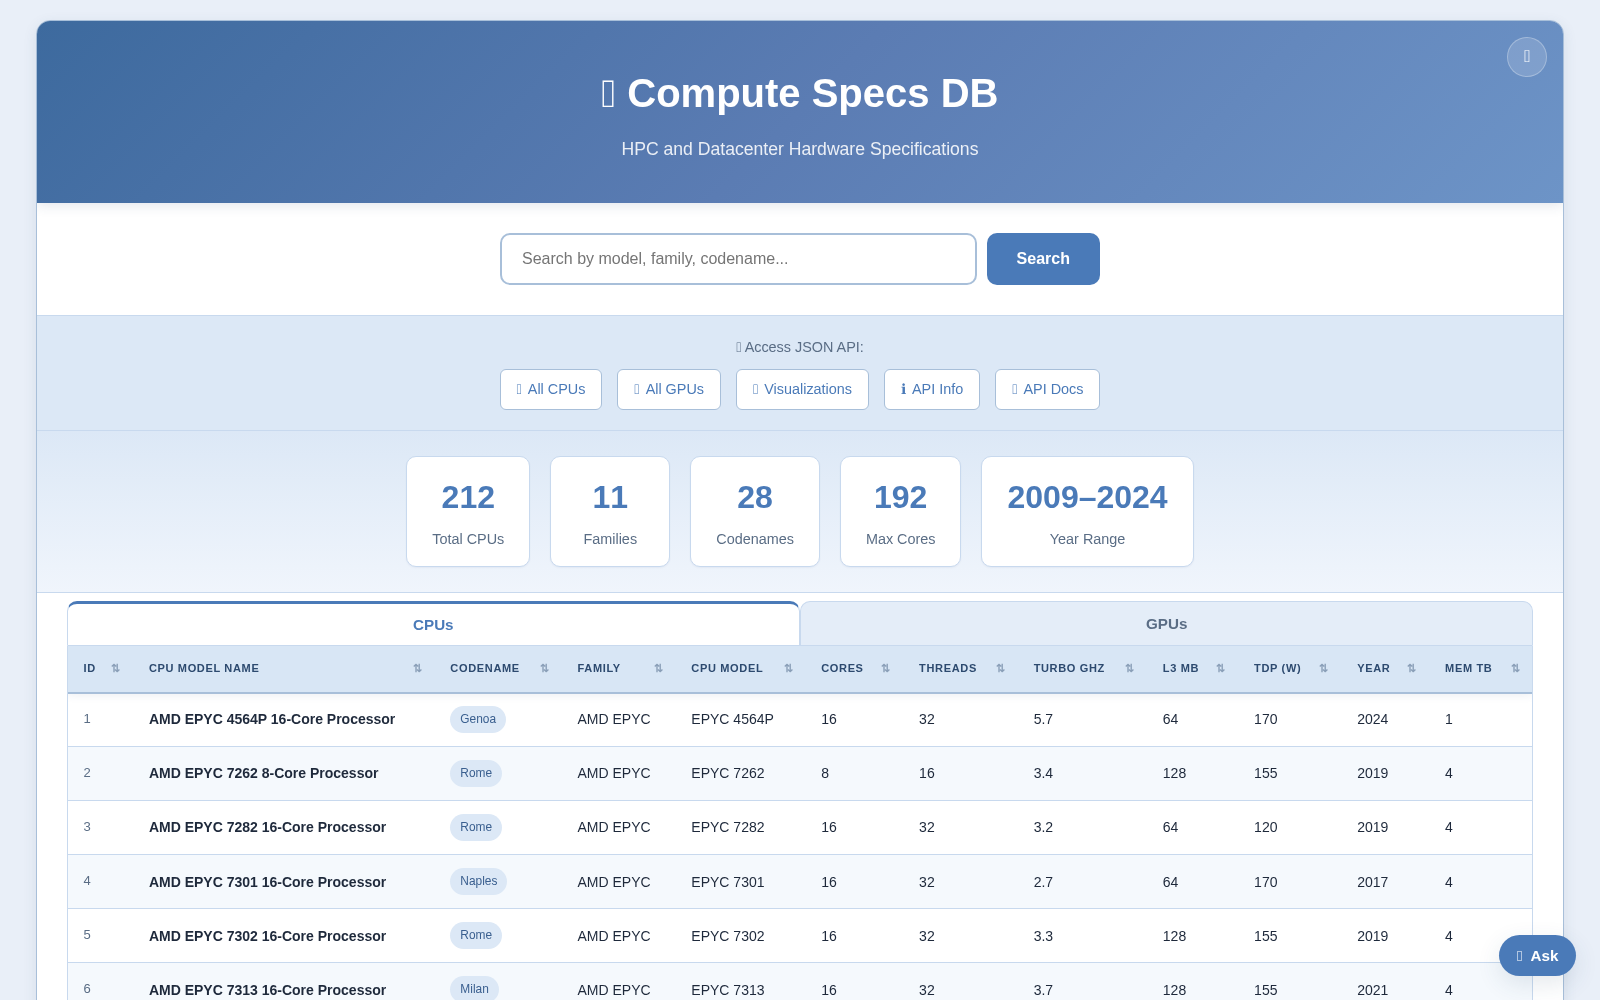
Task: Select AMD EPYC 7282 16-Core Processor name
Action: click(267, 827)
